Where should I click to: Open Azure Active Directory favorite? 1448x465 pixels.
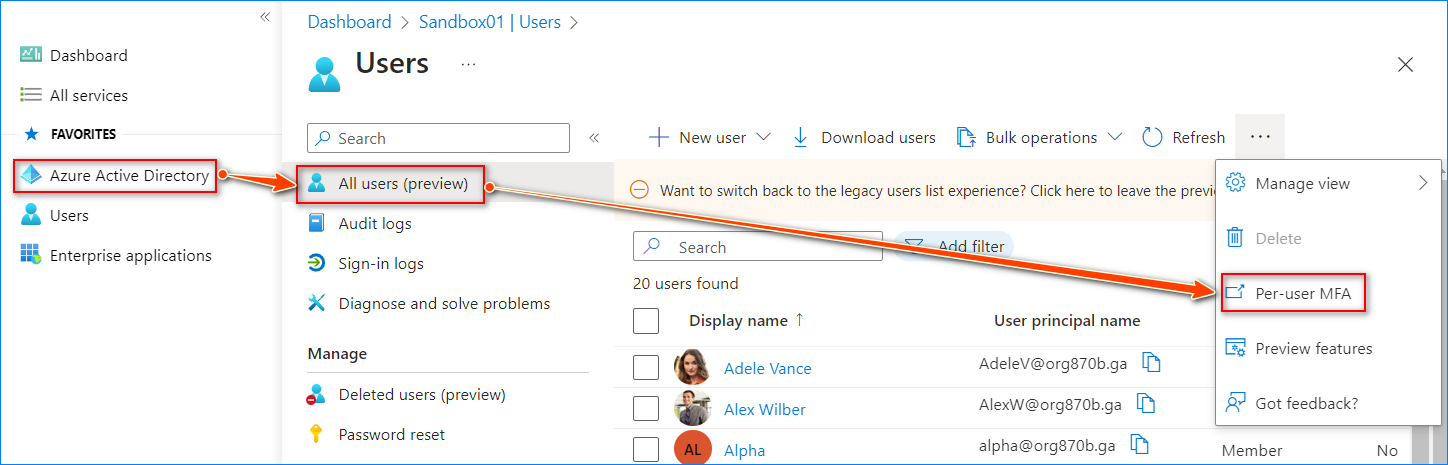click(x=115, y=175)
